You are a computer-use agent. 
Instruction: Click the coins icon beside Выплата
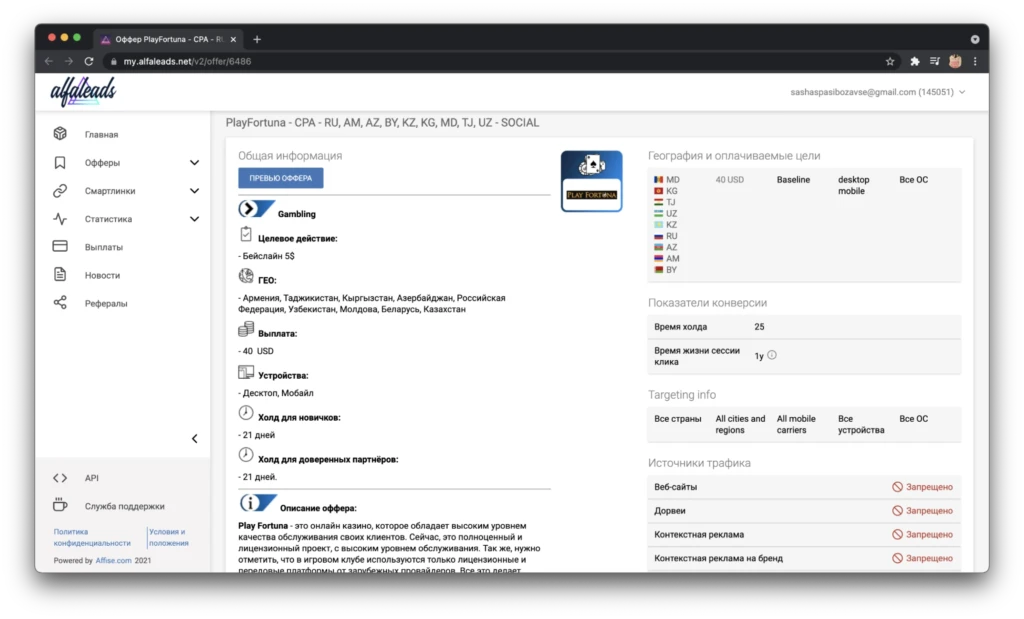pyautogui.click(x=246, y=329)
